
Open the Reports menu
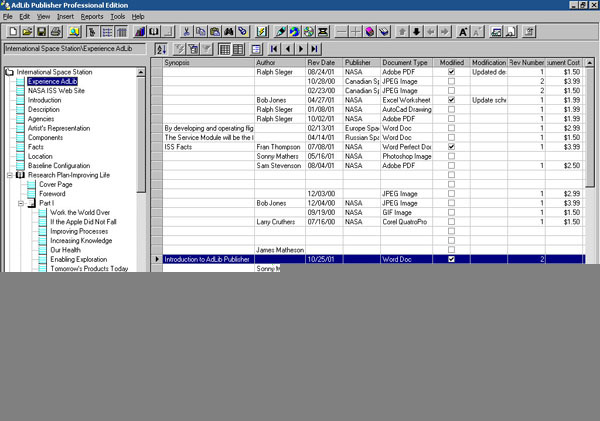pos(92,16)
